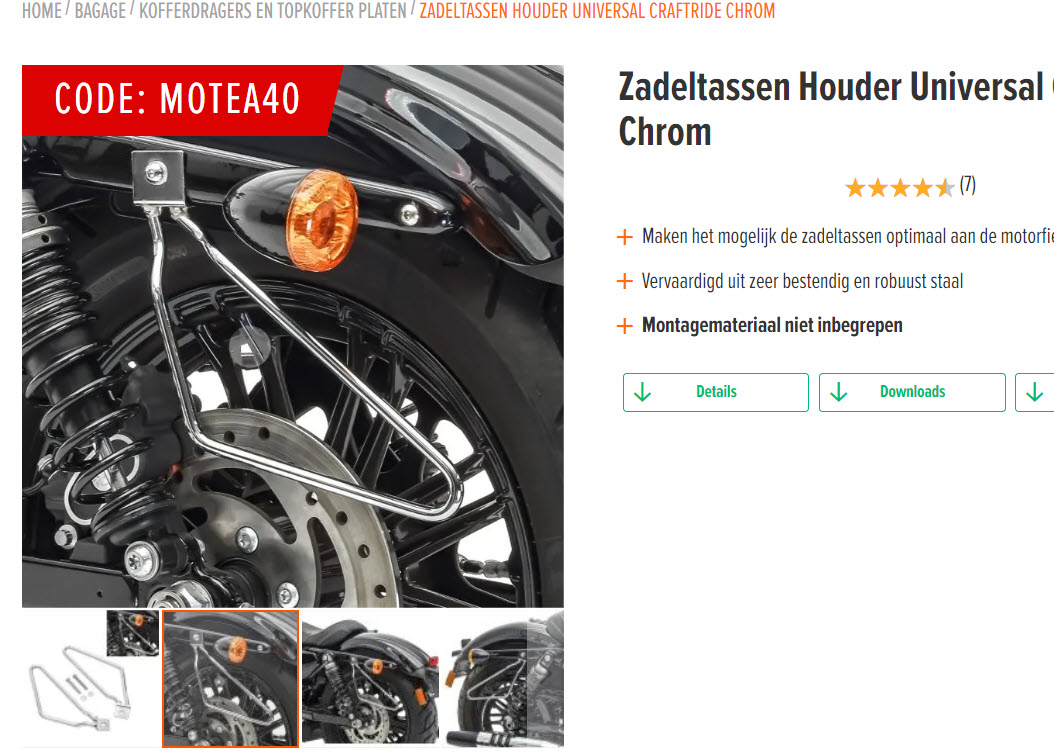This screenshot has width=1054, height=756.
Task: Click the Details button
Action: click(716, 392)
